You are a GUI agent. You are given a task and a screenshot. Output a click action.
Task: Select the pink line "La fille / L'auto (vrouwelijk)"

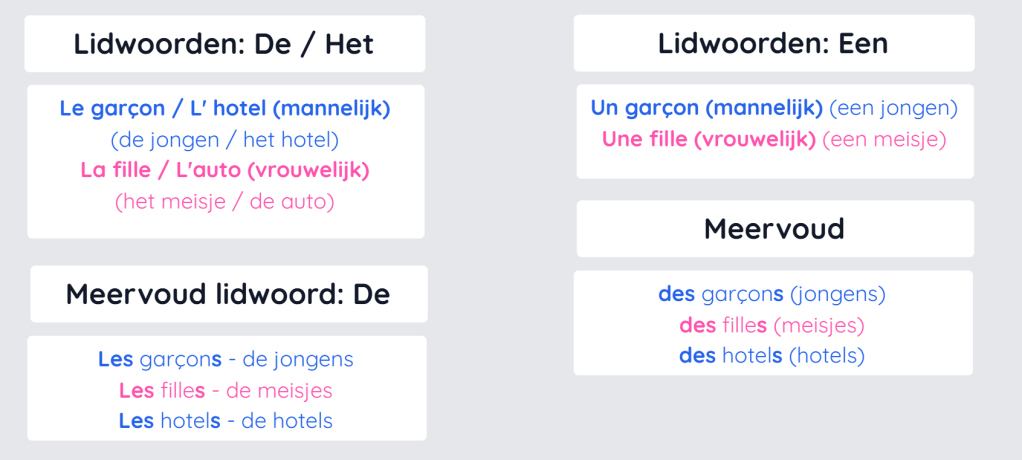pyautogui.click(x=225, y=170)
